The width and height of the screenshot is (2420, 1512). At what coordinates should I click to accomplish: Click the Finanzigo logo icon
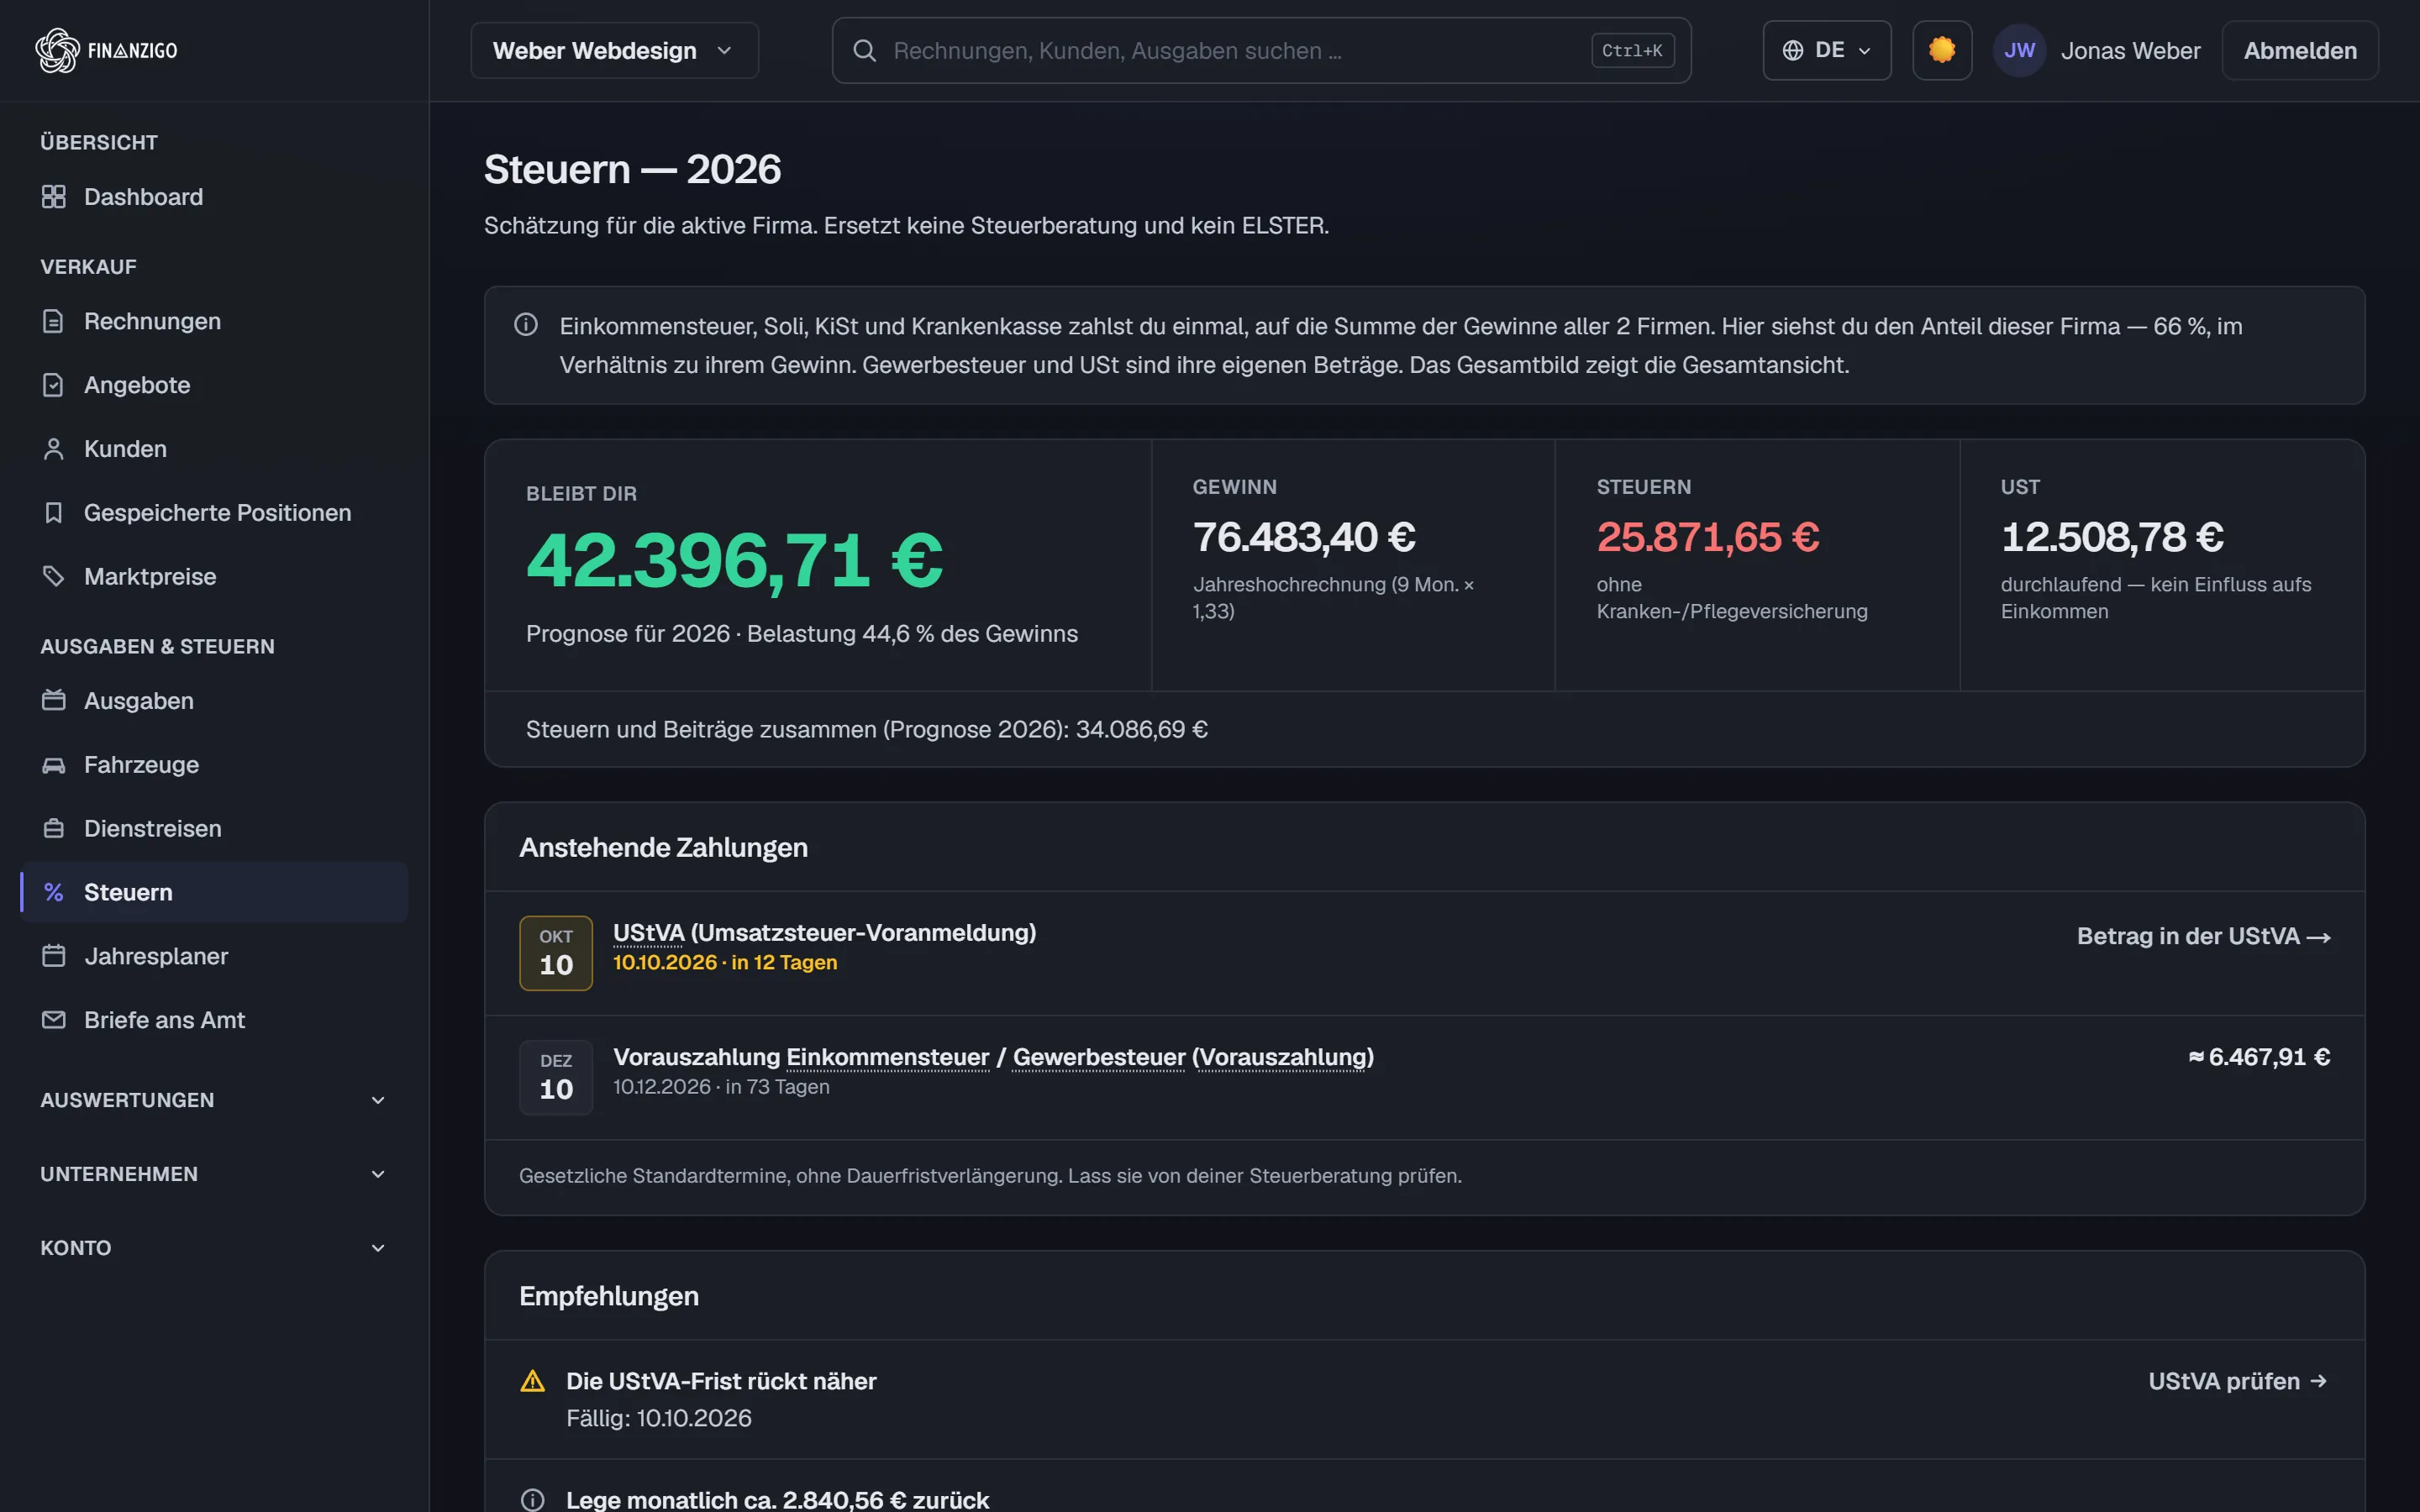(57, 50)
